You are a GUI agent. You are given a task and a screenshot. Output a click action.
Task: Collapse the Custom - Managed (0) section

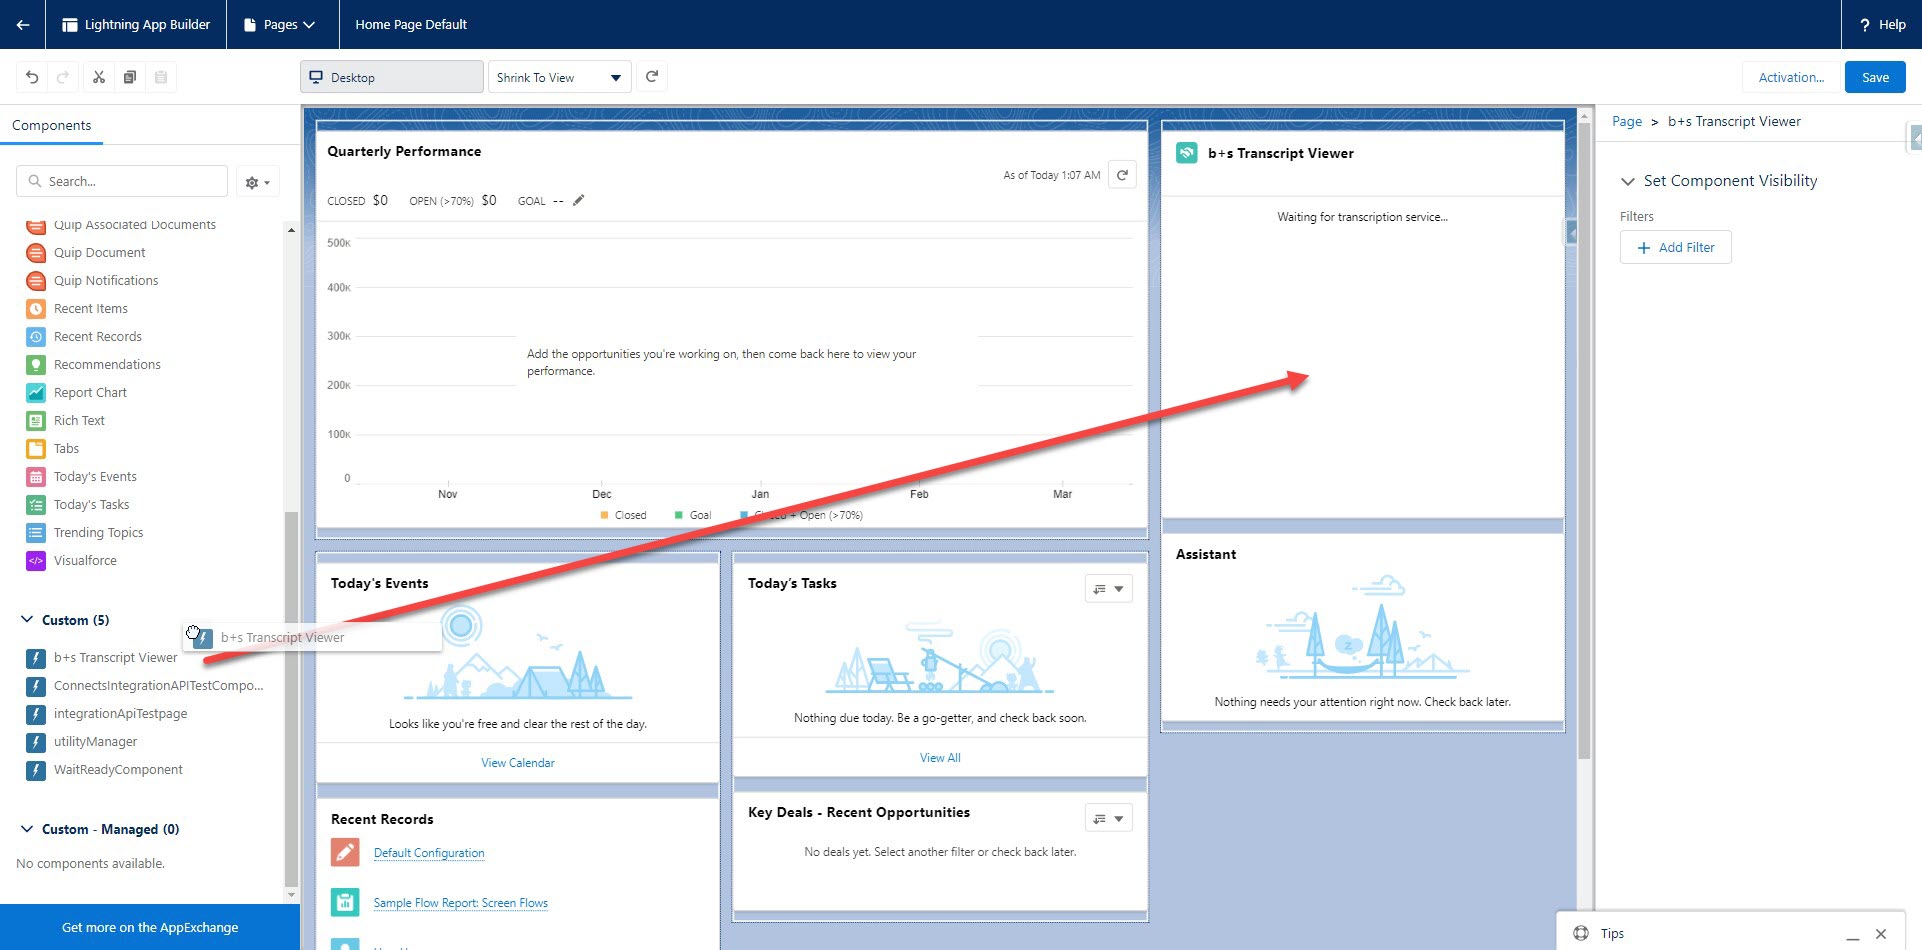[27, 829]
